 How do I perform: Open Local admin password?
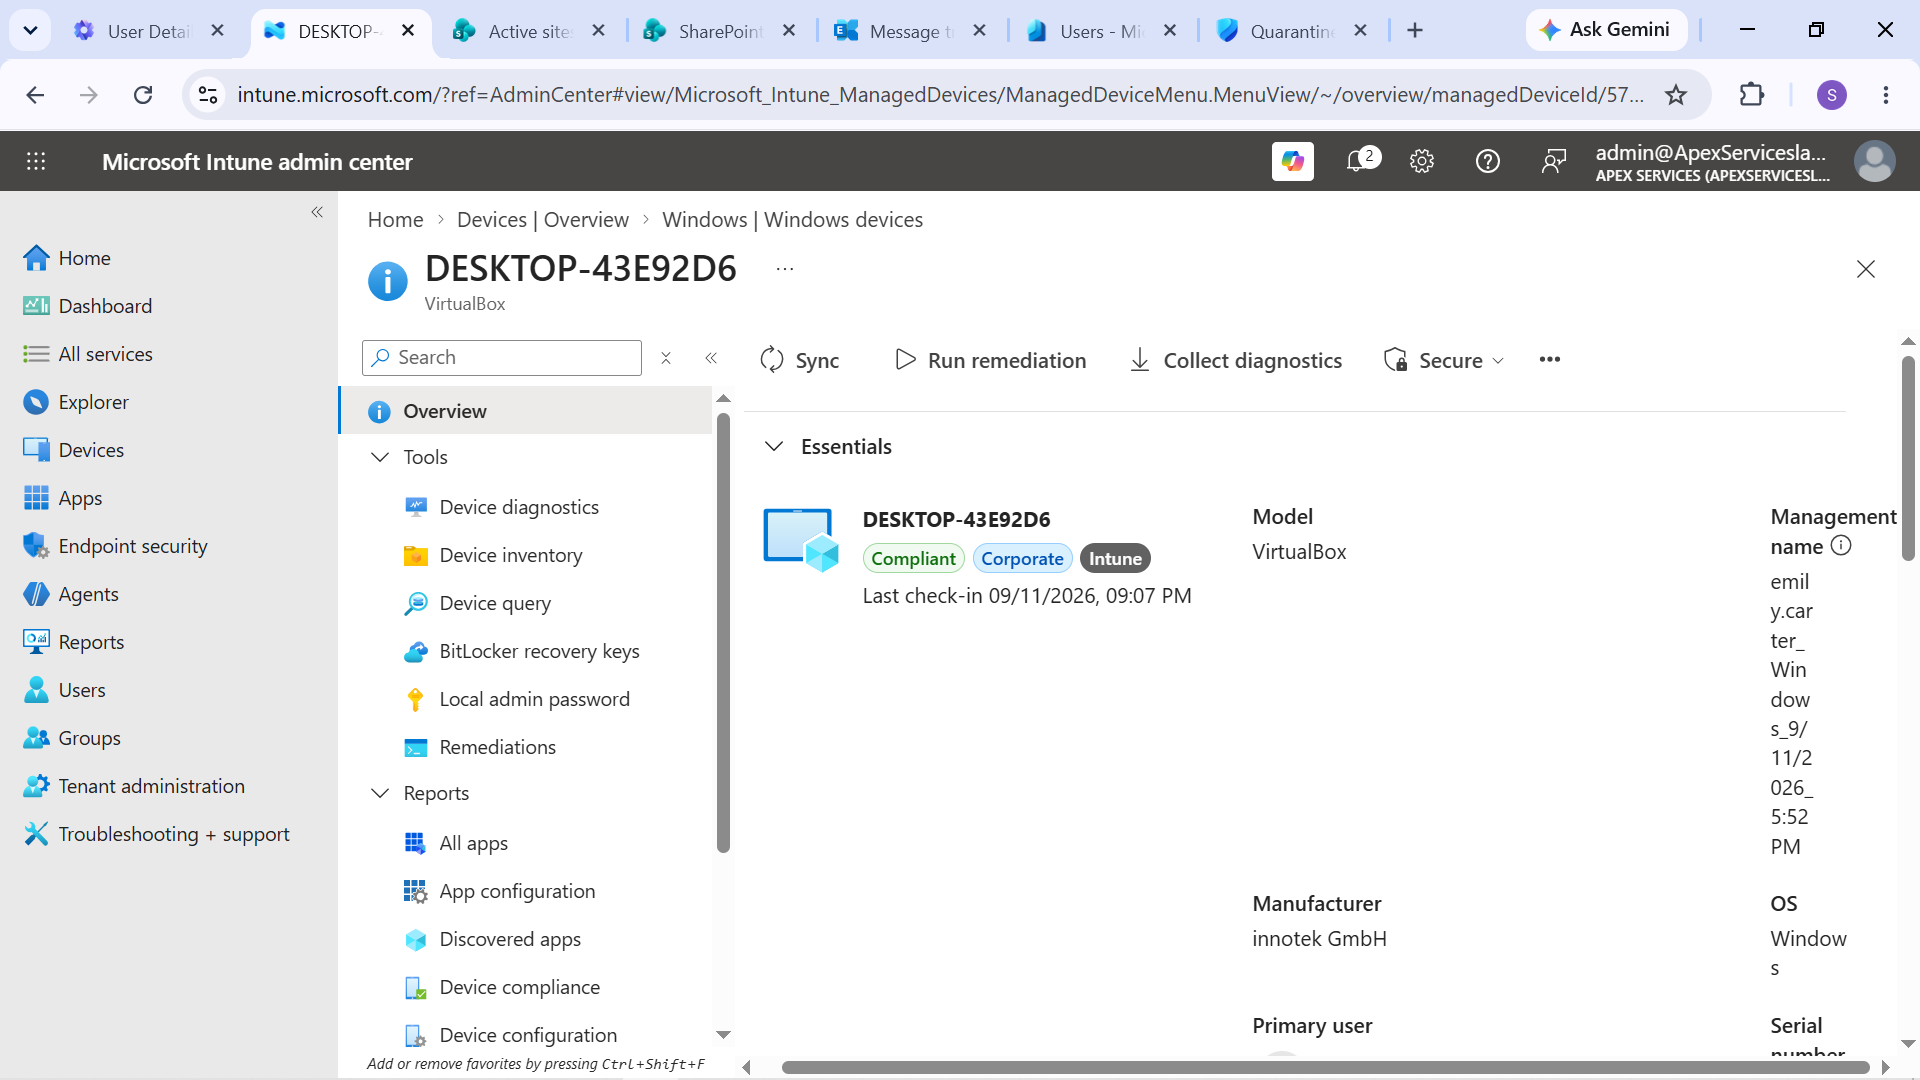click(x=534, y=699)
